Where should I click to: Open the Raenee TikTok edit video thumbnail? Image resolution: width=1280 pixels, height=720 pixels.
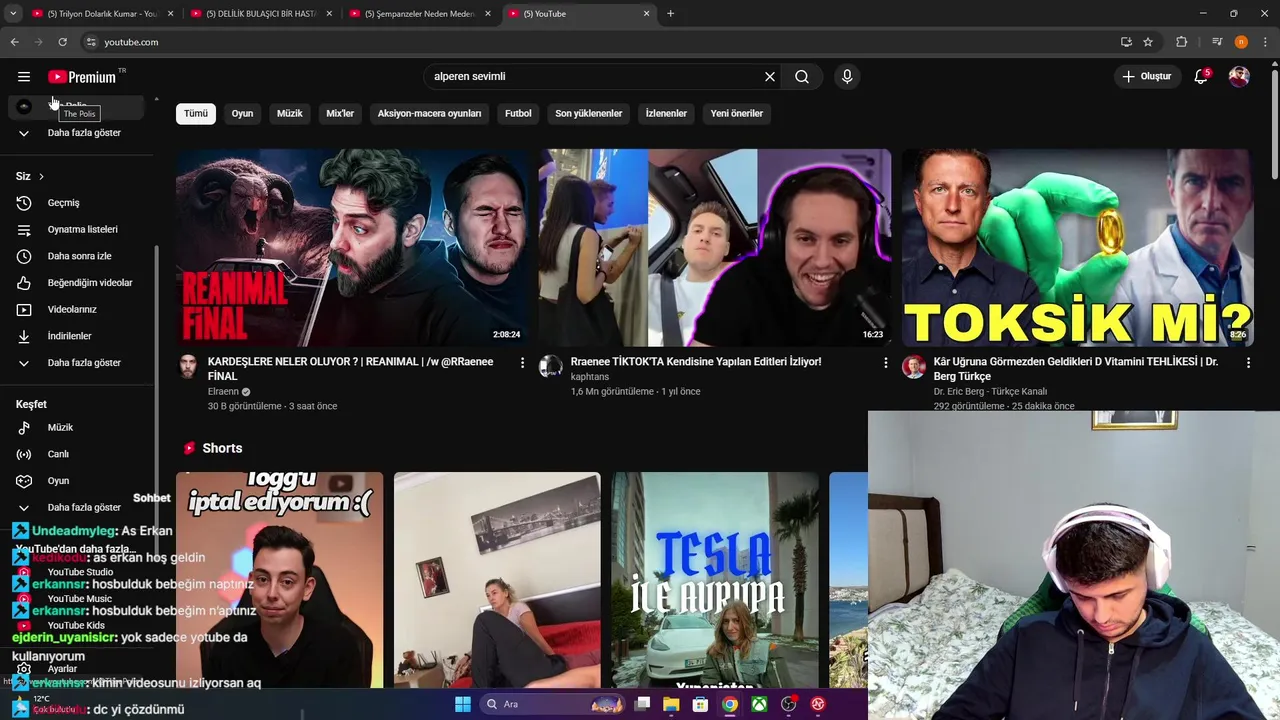tap(715, 247)
